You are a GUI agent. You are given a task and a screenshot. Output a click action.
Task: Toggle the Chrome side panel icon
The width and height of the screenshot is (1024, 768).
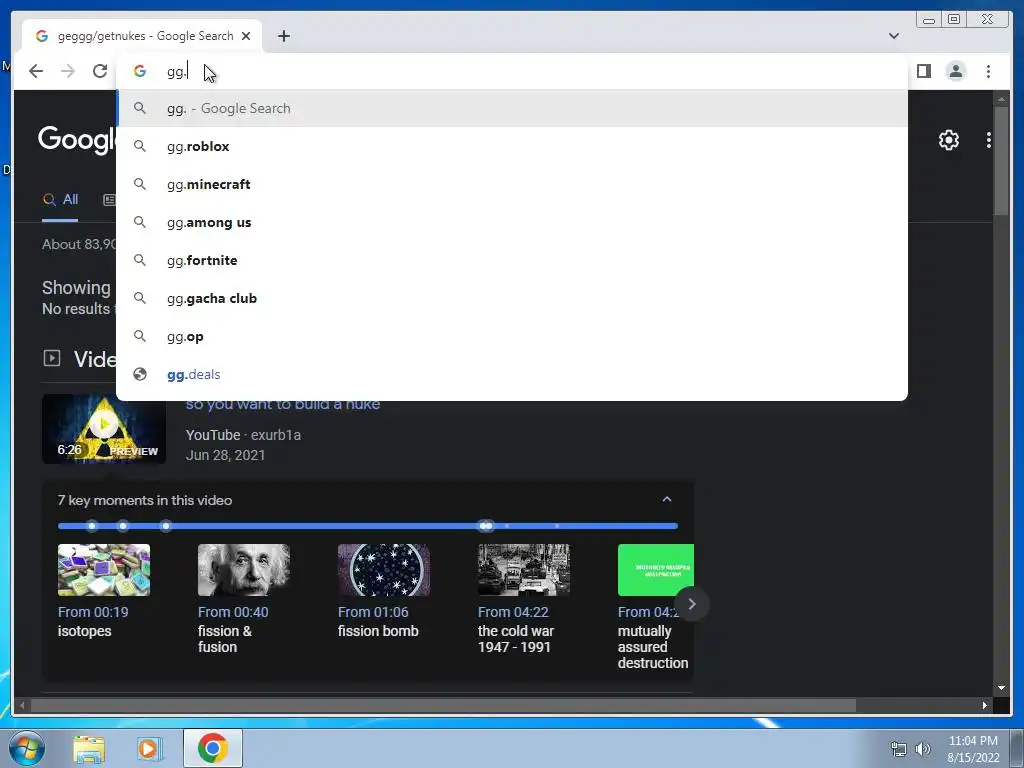(x=923, y=71)
